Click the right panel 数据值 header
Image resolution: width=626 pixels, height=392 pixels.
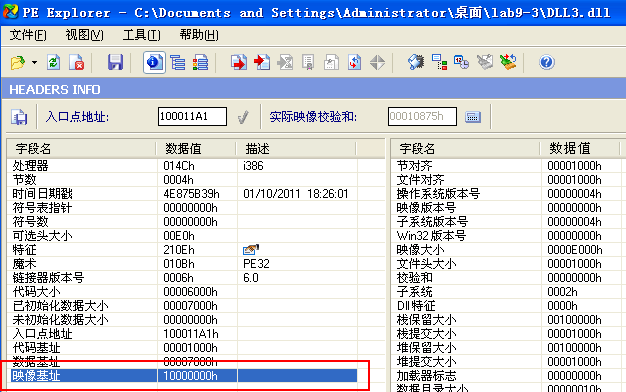580,149
